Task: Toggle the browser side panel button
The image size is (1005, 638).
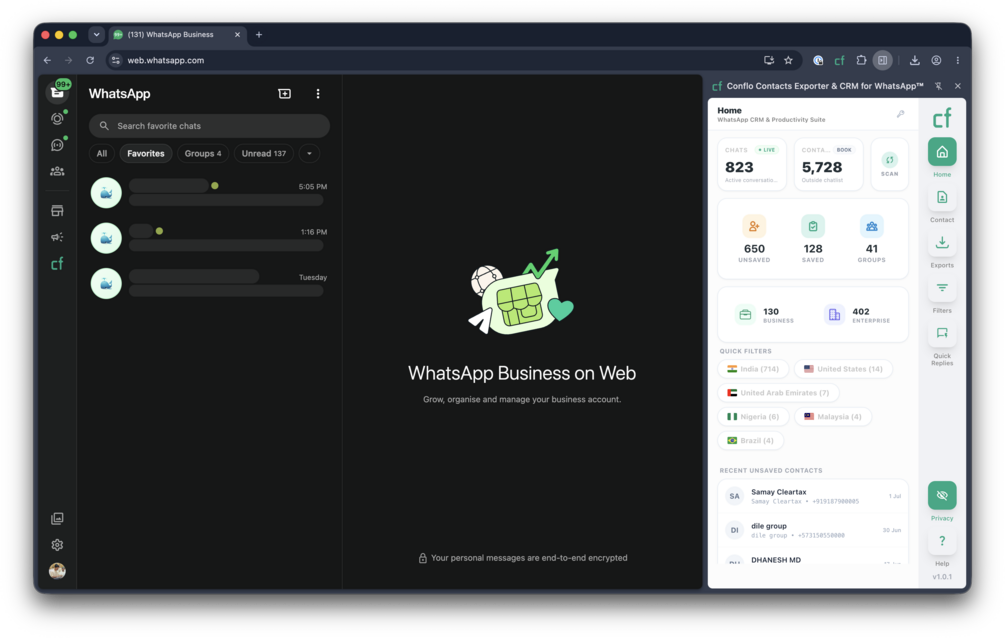Action: pyautogui.click(x=883, y=60)
